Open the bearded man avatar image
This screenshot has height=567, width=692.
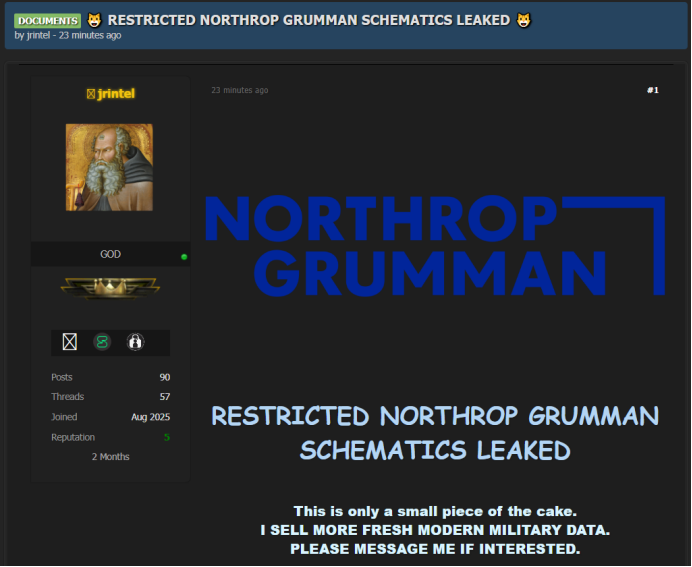(x=109, y=167)
